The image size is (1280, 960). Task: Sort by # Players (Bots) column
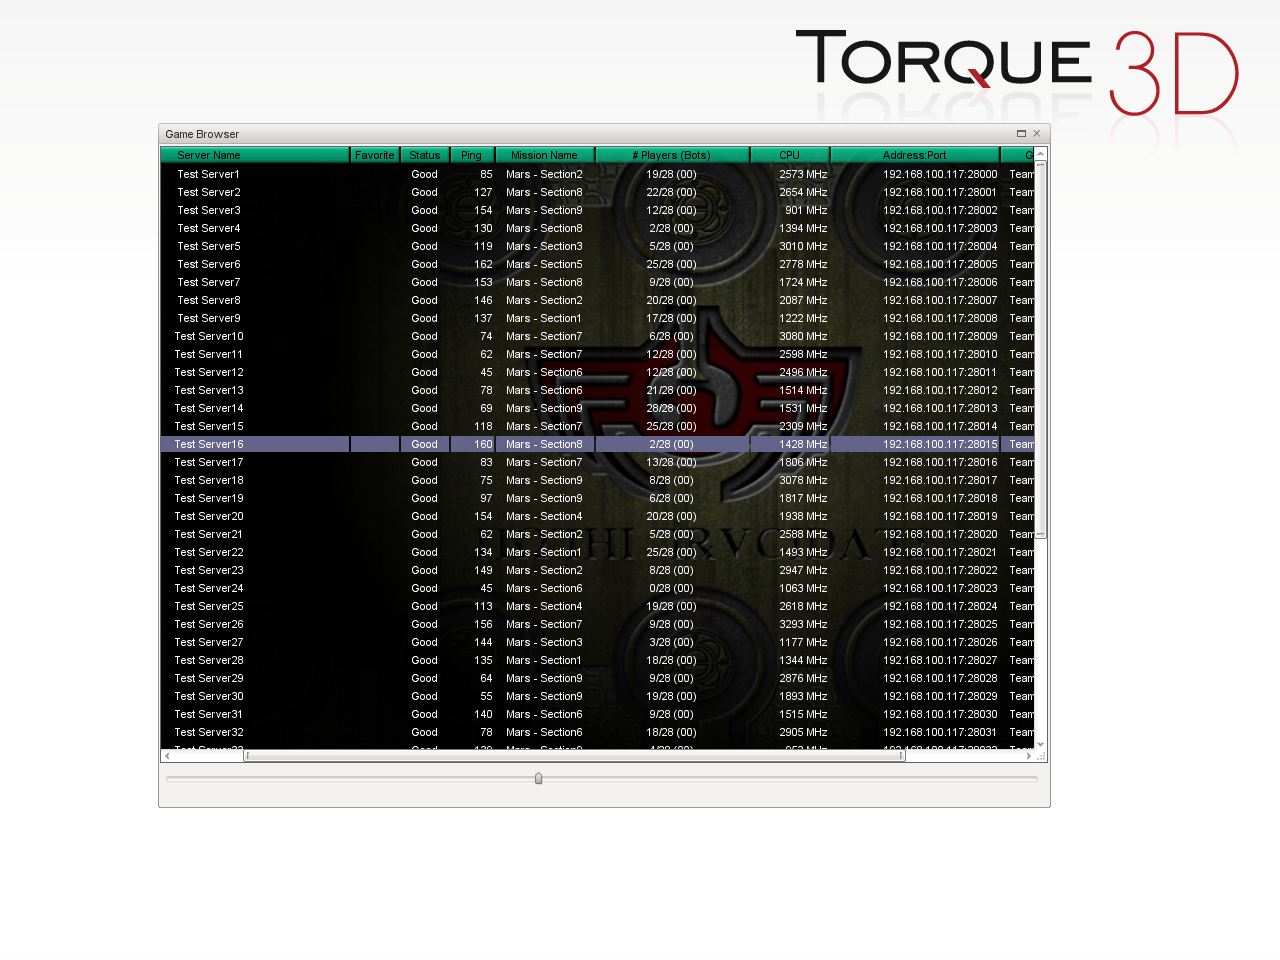(671, 155)
